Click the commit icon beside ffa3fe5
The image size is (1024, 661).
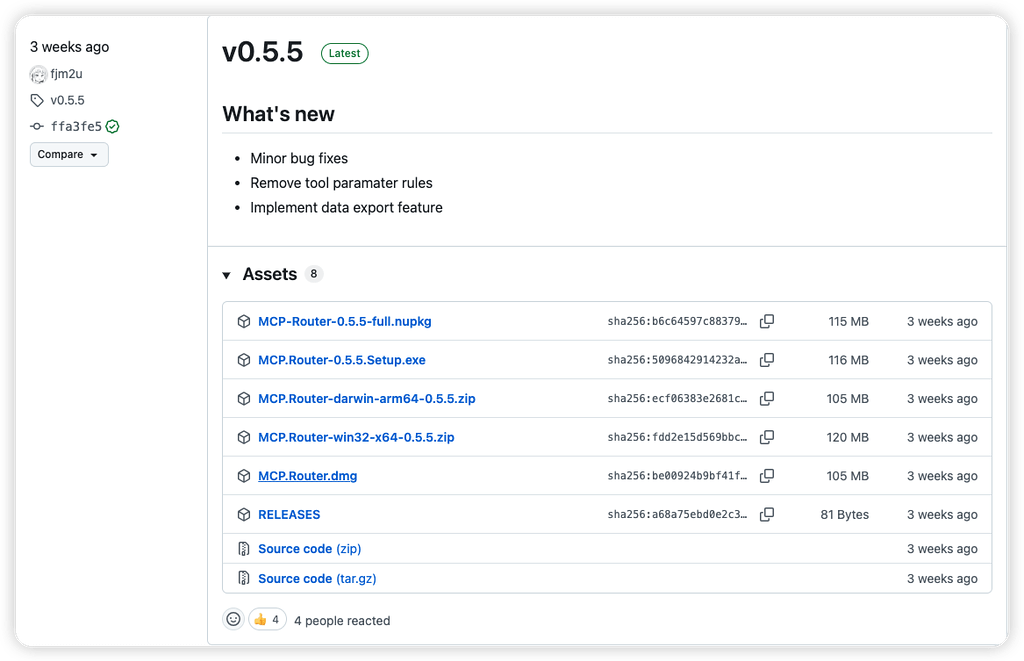coord(37,127)
